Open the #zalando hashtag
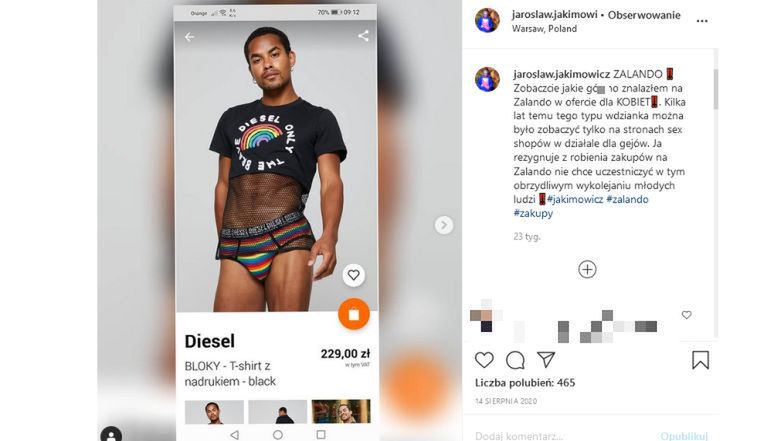 [628, 200]
